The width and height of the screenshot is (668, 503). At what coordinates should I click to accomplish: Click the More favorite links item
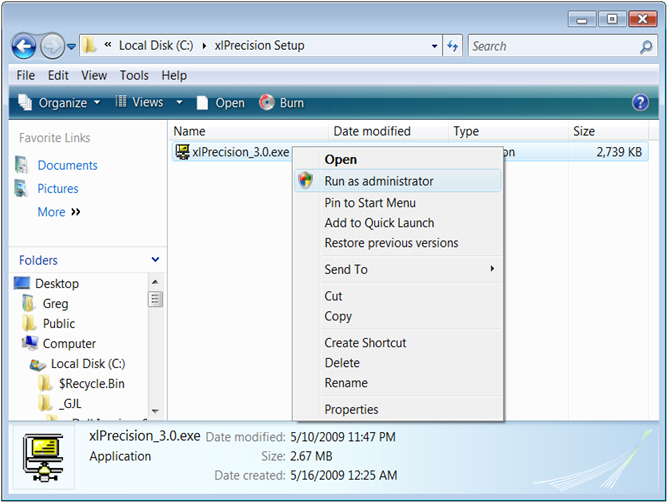click(58, 212)
